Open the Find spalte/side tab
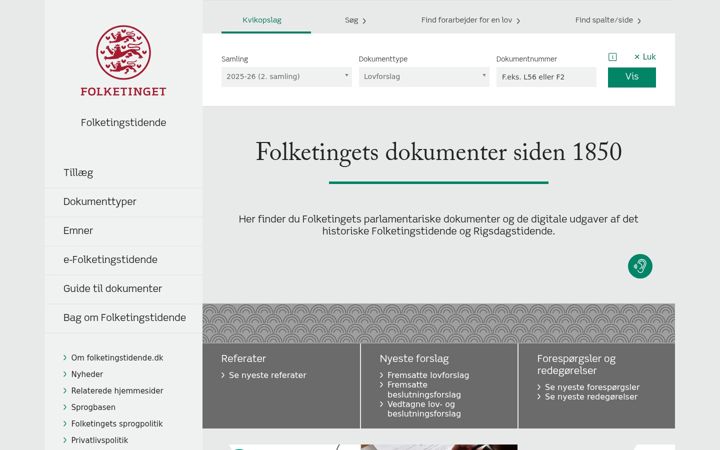This screenshot has width=720, height=450. pyautogui.click(x=608, y=20)
